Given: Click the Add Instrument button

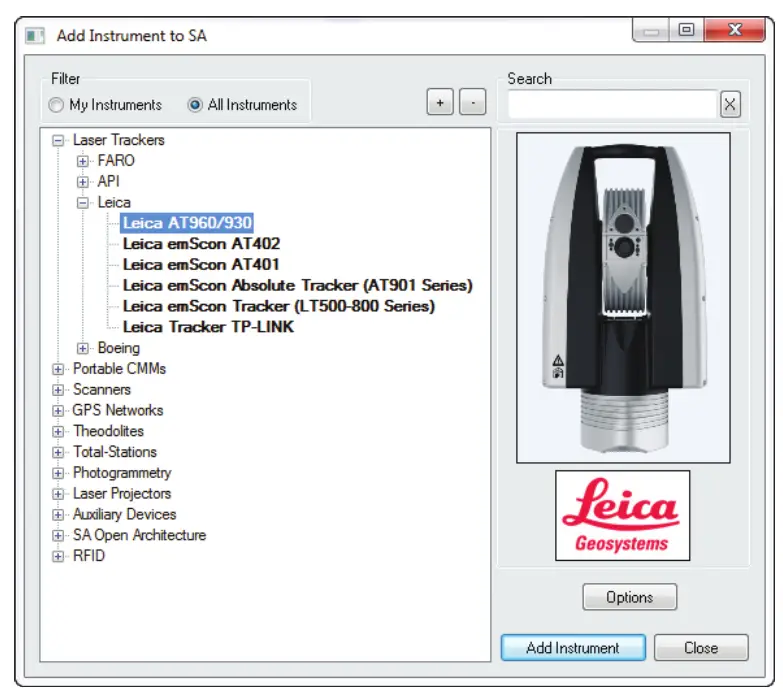Looking at the screenshot, I should 573,648.
